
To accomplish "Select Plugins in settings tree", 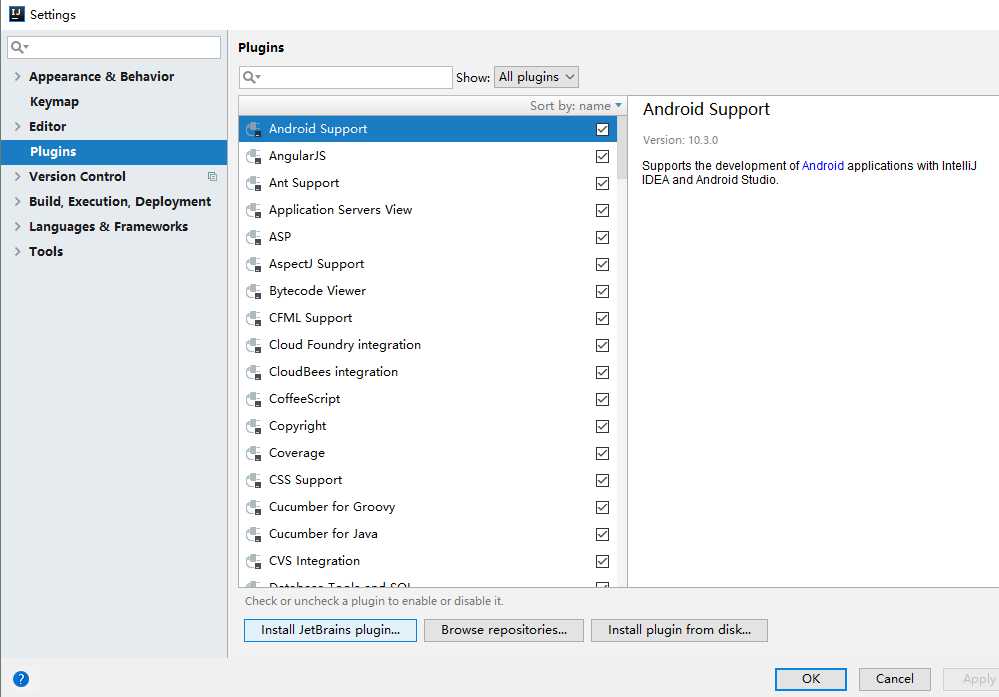I will (113, 152).
